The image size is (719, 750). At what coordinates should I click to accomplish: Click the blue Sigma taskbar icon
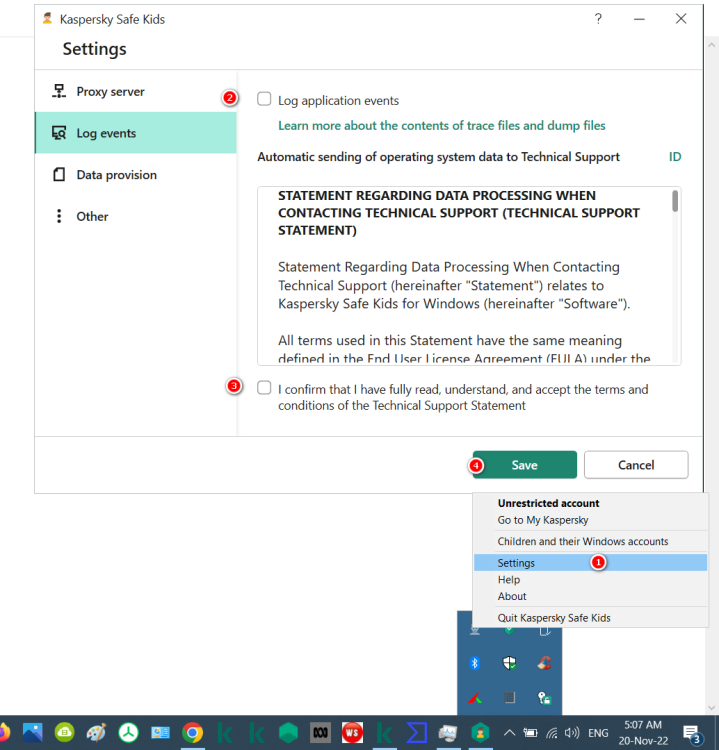[x=416, y=732]
